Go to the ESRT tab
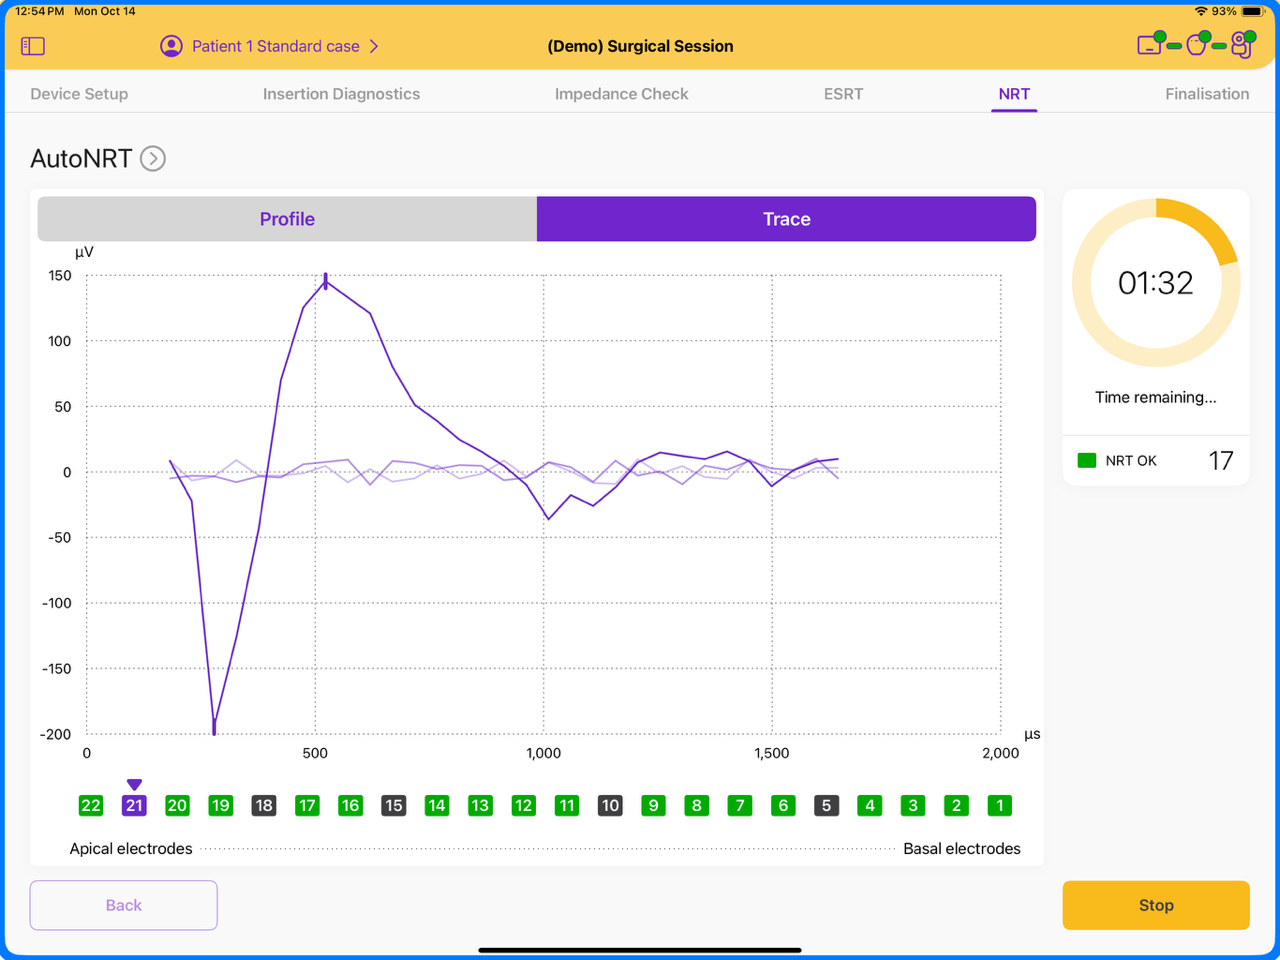 point(843,94)
